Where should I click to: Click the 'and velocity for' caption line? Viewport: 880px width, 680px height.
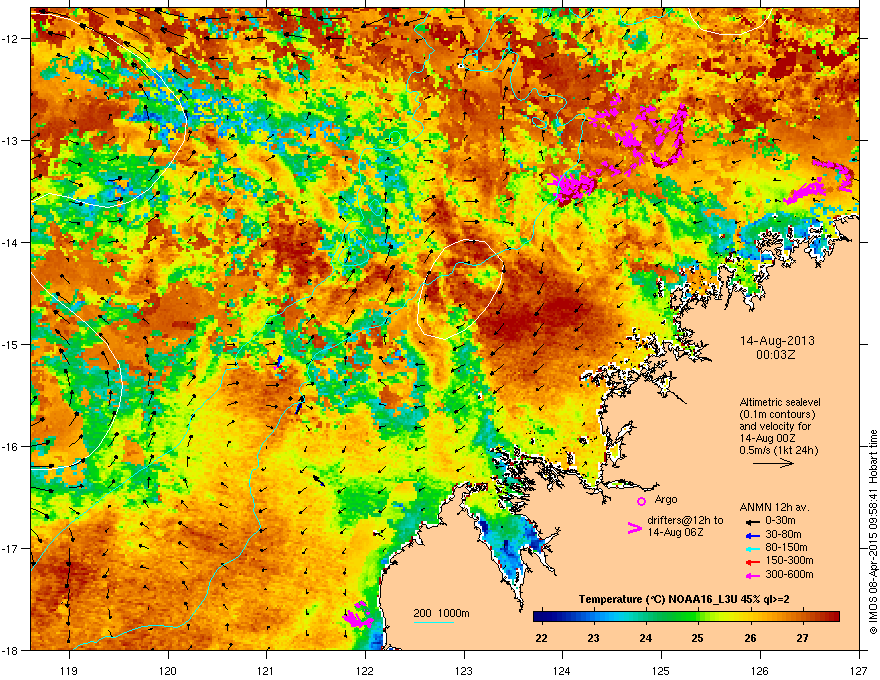point(775,426)
